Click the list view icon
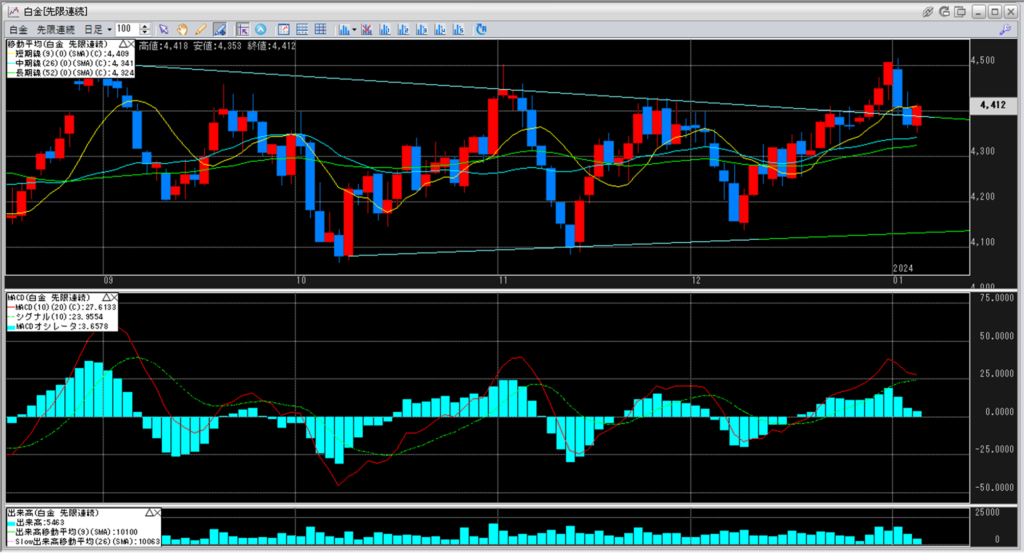Image resolution: width=1024 pixels, height=553 pixels. (302, 29)
